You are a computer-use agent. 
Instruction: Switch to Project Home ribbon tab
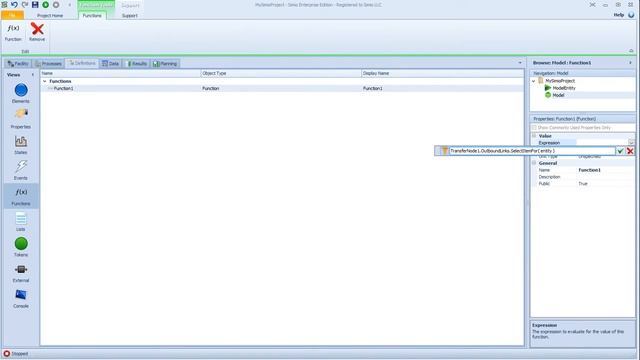click(x=50, y=16)
